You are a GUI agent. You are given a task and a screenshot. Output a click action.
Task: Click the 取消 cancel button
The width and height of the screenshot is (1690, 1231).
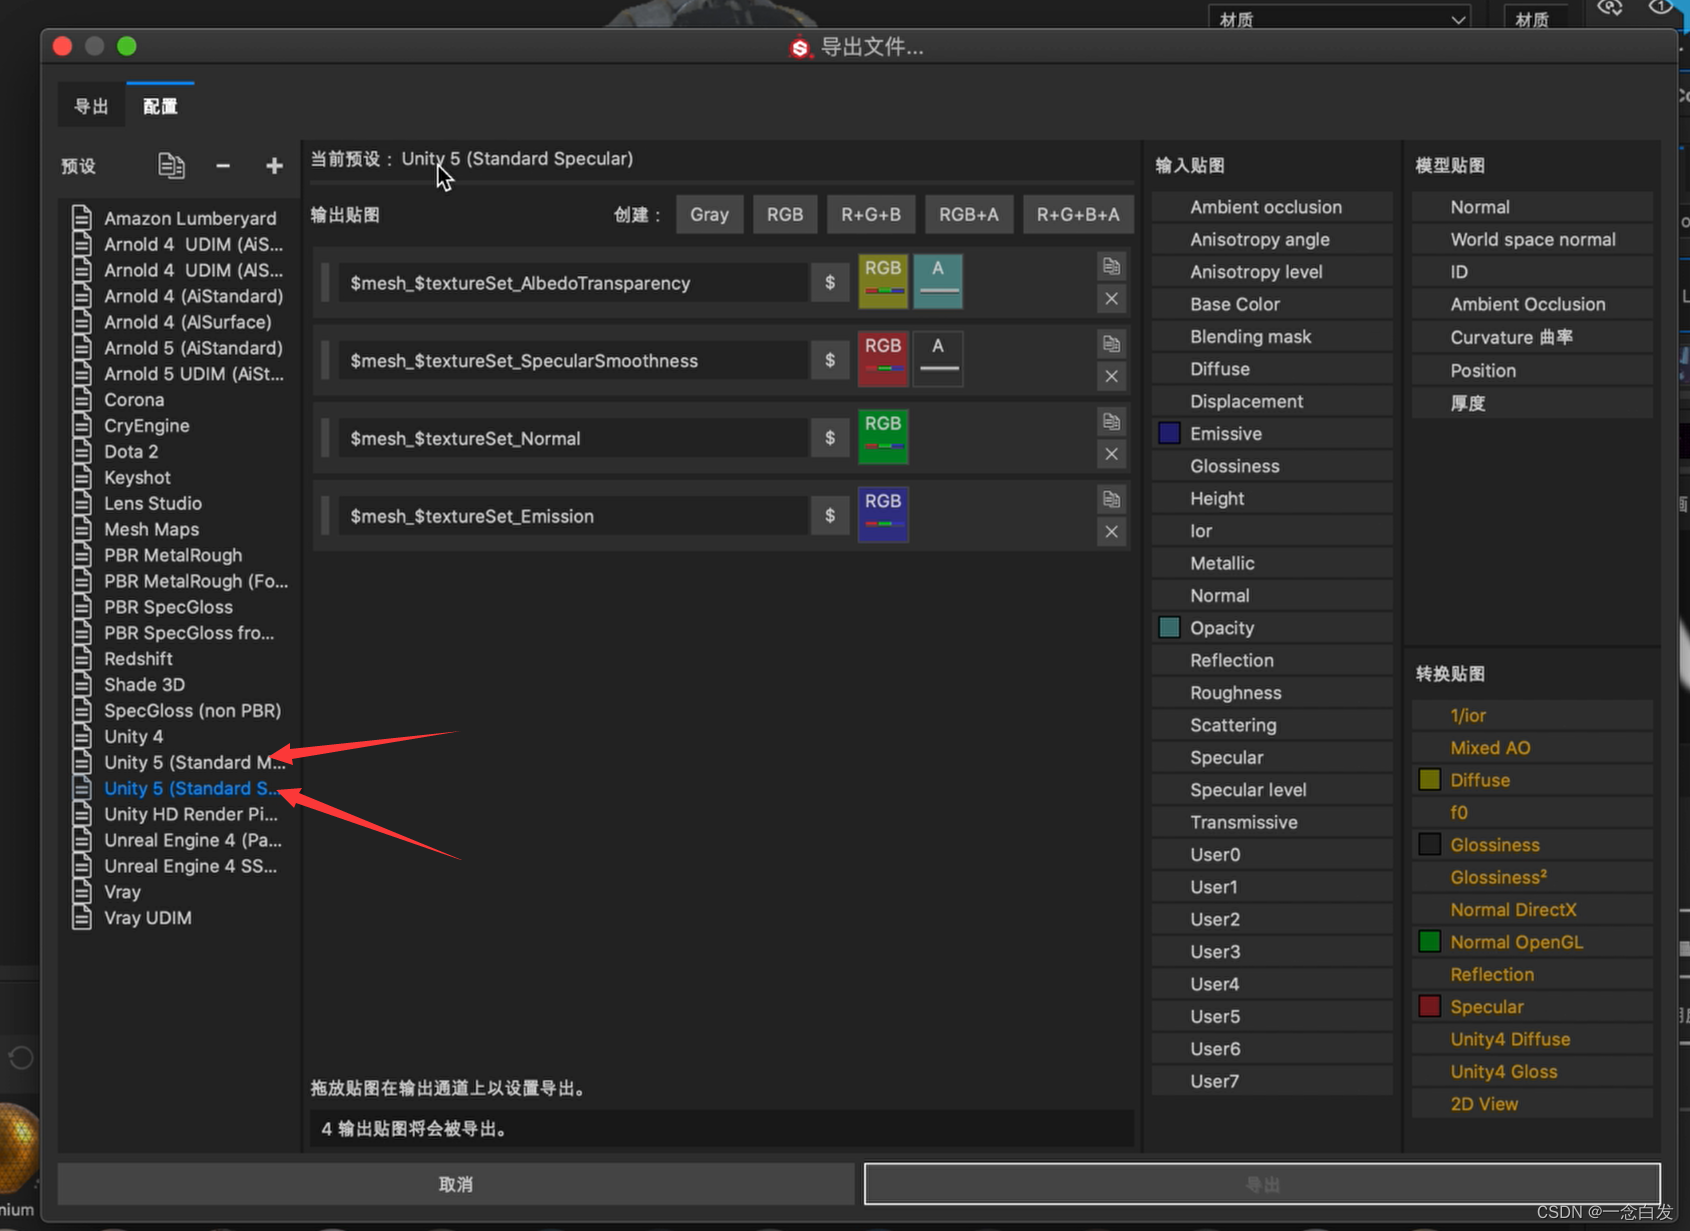456,1184
